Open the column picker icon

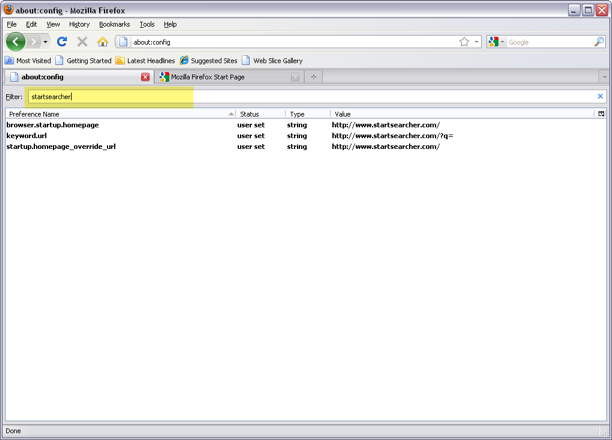[601, 114]
